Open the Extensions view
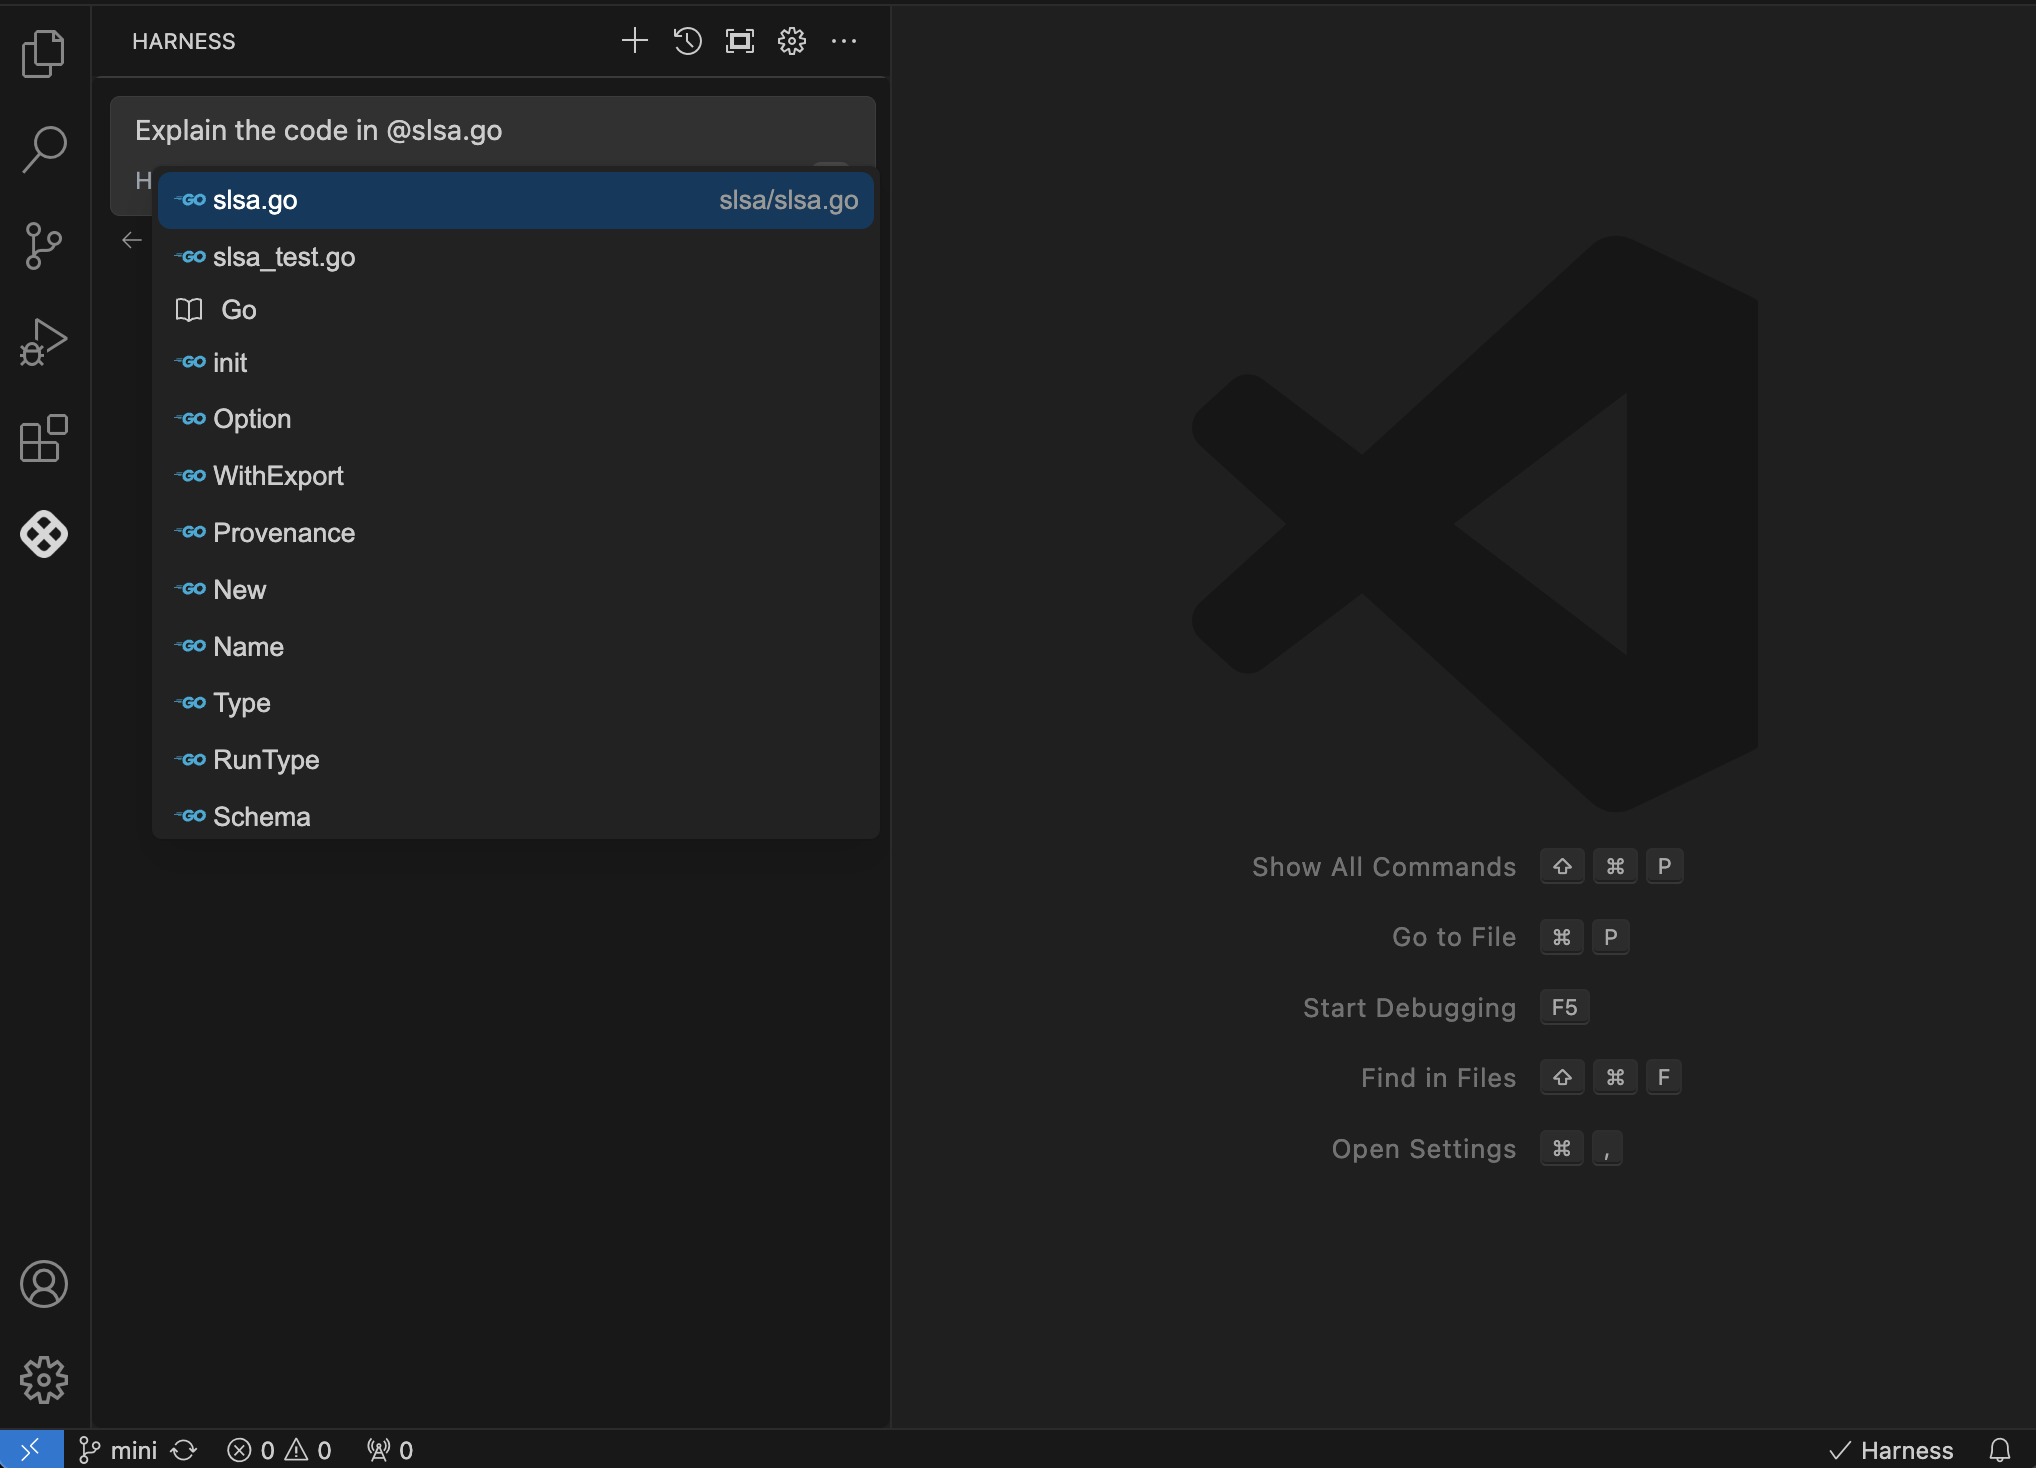Screen dimensions: 2036x1468 pyautogui.click(x=43, y=438)
